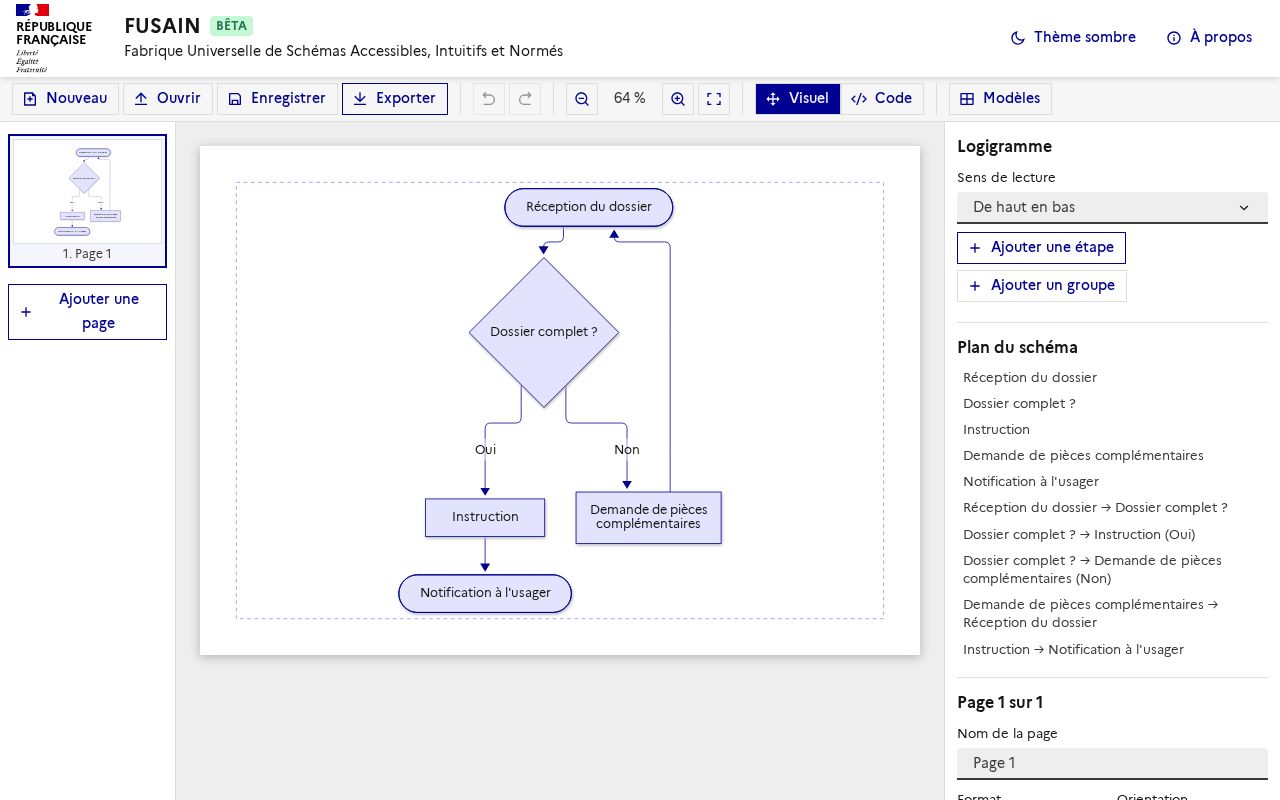Click the 'Non' connector label
Viewport: 1280px width, 800px height.
coord(627,450)
